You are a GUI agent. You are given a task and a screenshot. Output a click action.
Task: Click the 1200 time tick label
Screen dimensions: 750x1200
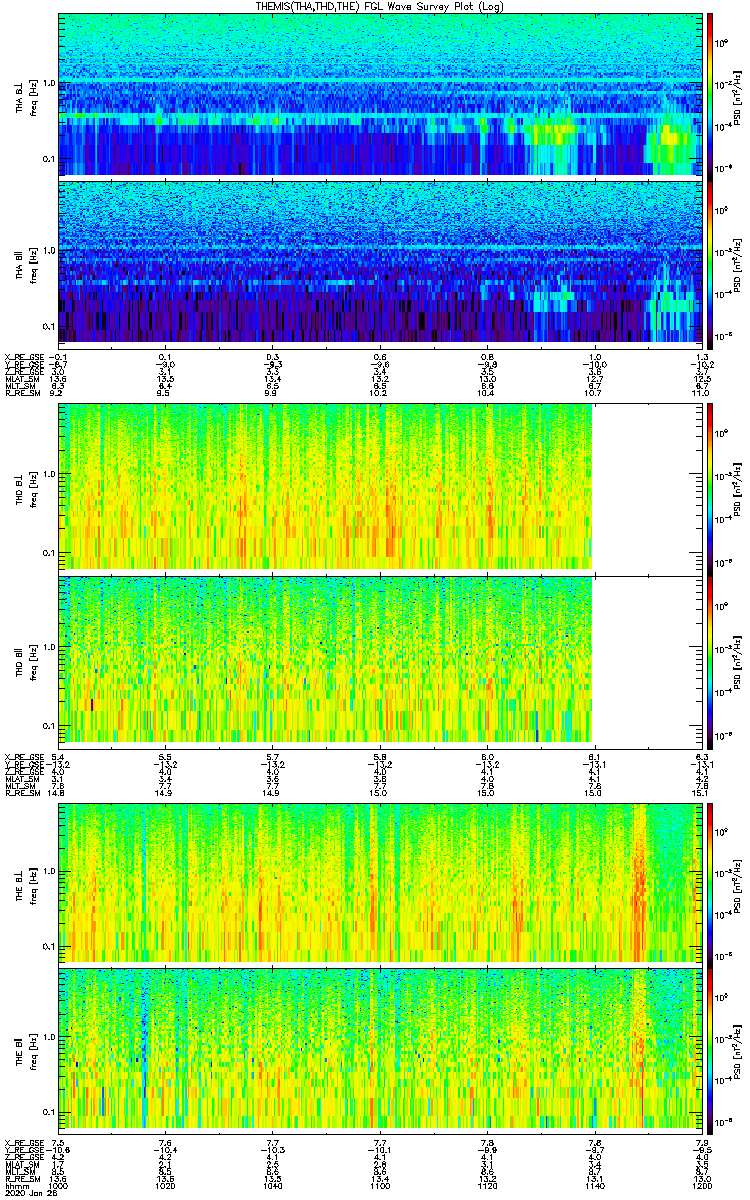[x=700, y=1185]
